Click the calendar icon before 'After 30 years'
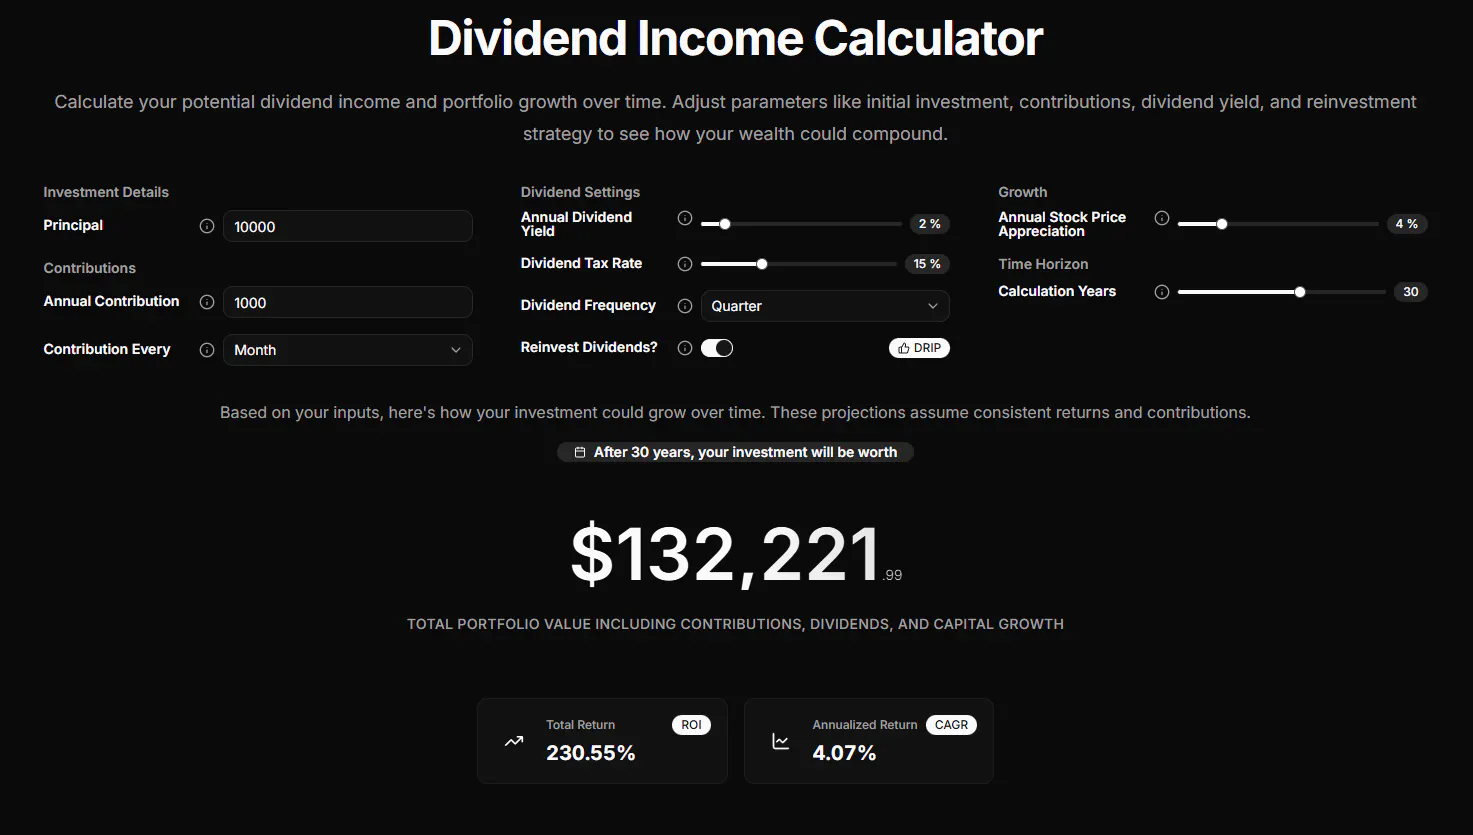The height and width of the screenshot is (835, 1473). click(580, 453)
